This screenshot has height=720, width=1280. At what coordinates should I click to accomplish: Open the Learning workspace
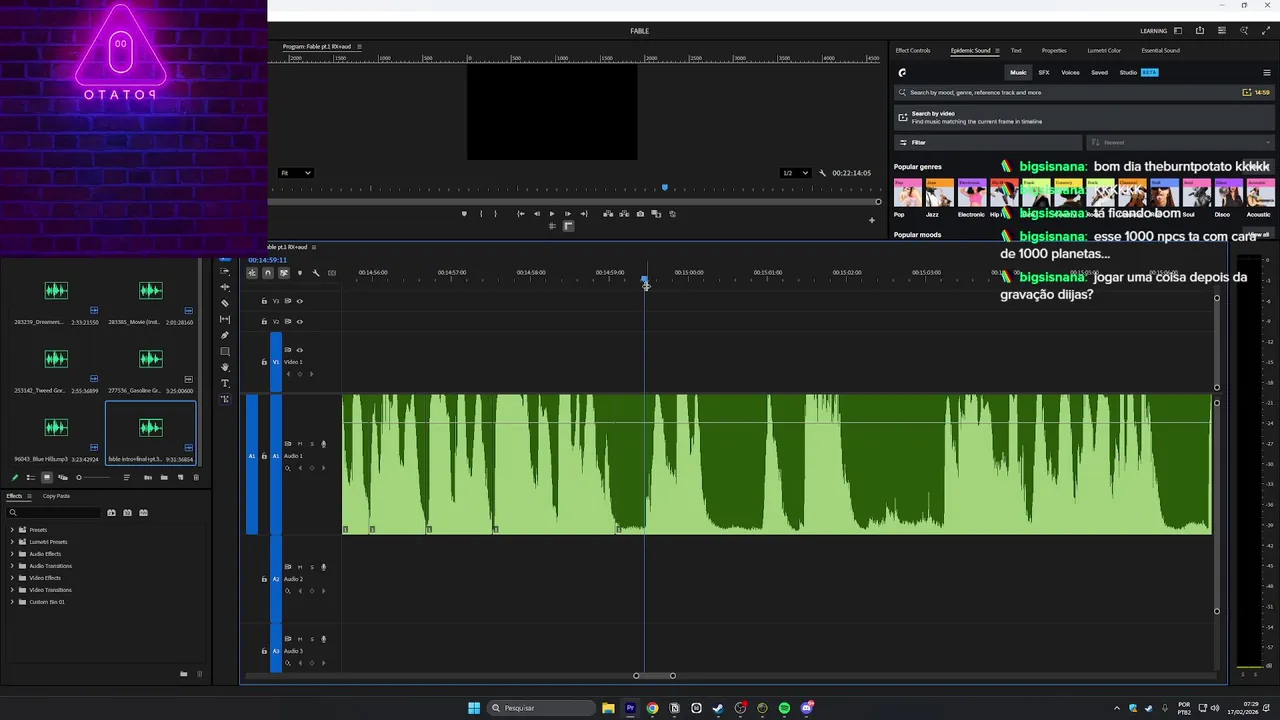point(1153,31)
